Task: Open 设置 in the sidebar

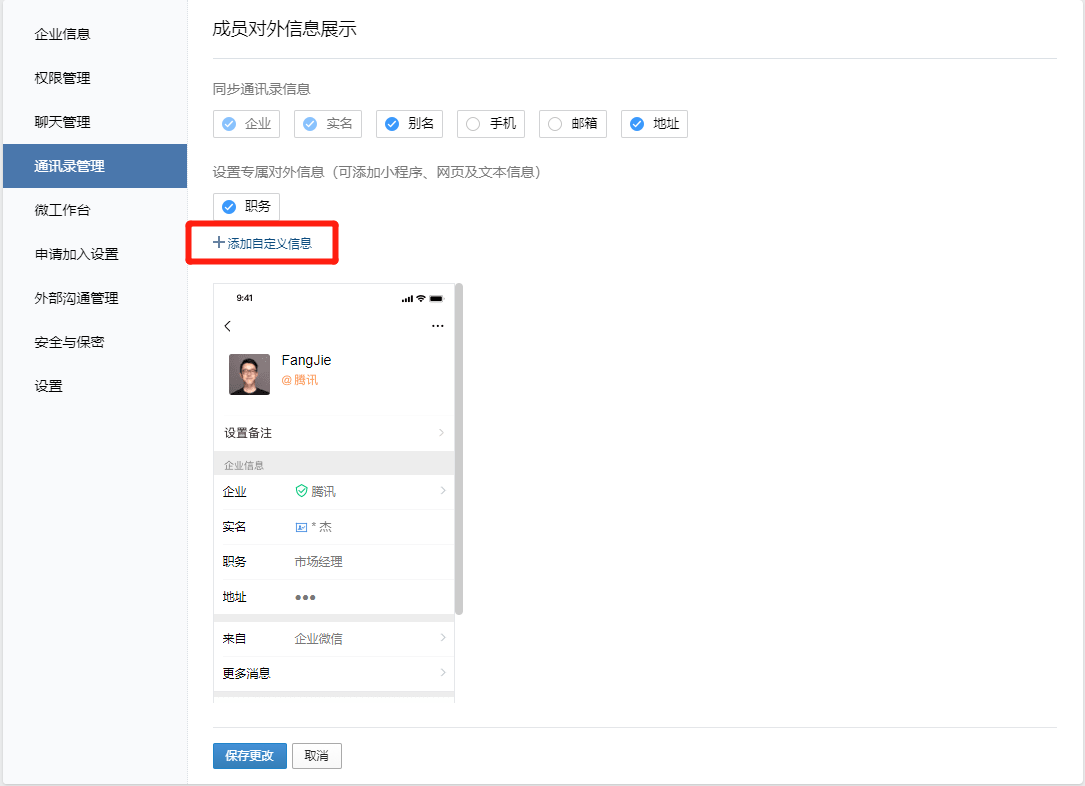Action: pyautogui.click(x=48, y=386)
